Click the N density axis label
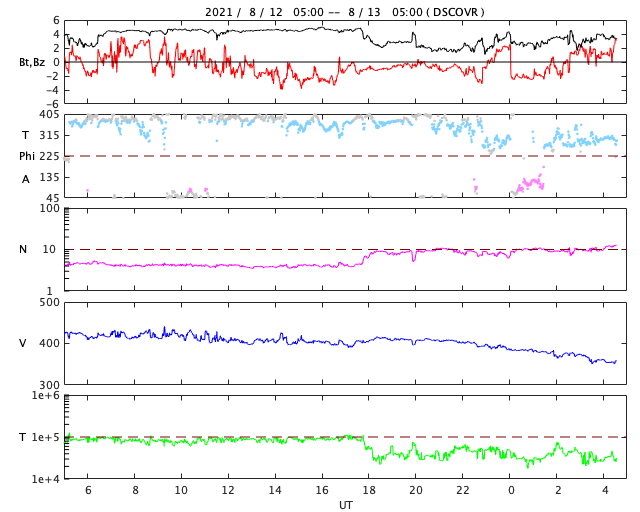The image size is (640, 512). click(x=23, y=249)
